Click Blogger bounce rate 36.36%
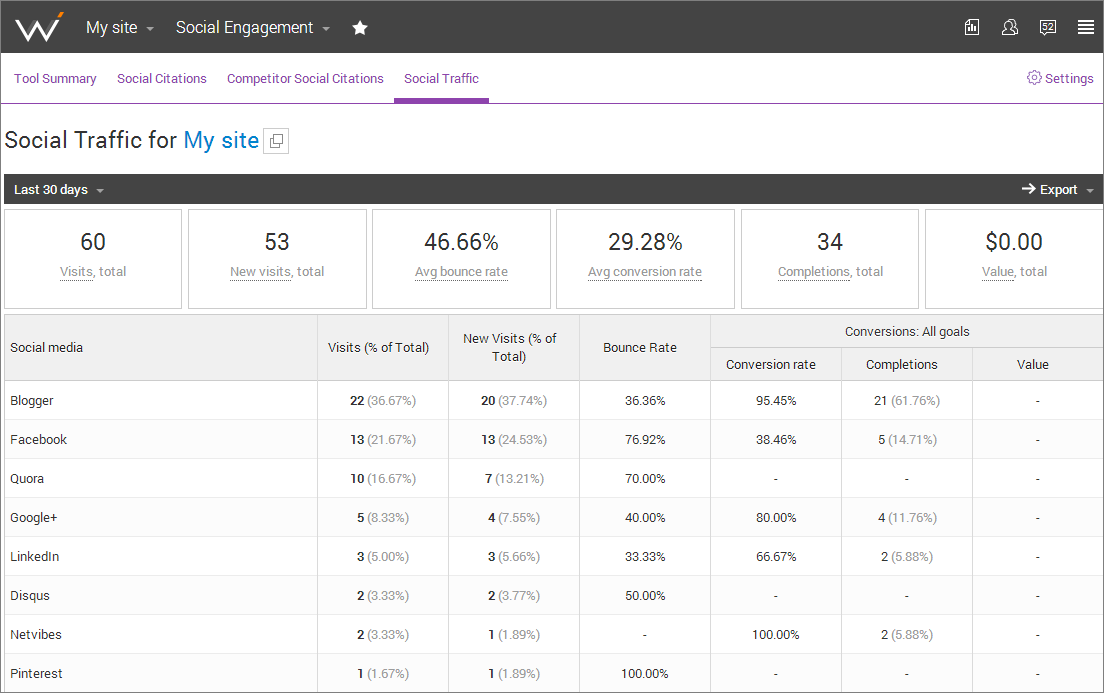The image size is (1104, 693). click(645, 401)
